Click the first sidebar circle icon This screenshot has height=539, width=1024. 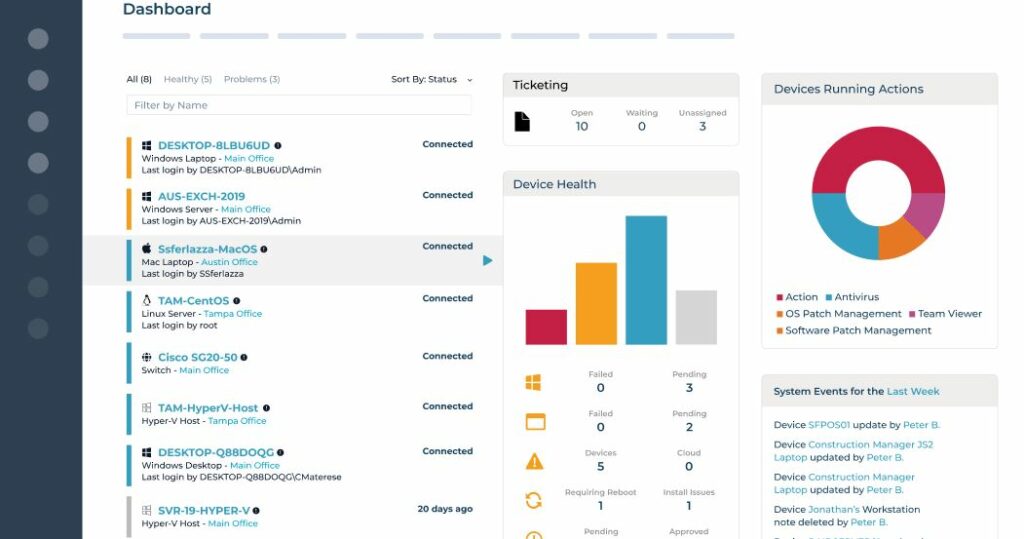38,39
